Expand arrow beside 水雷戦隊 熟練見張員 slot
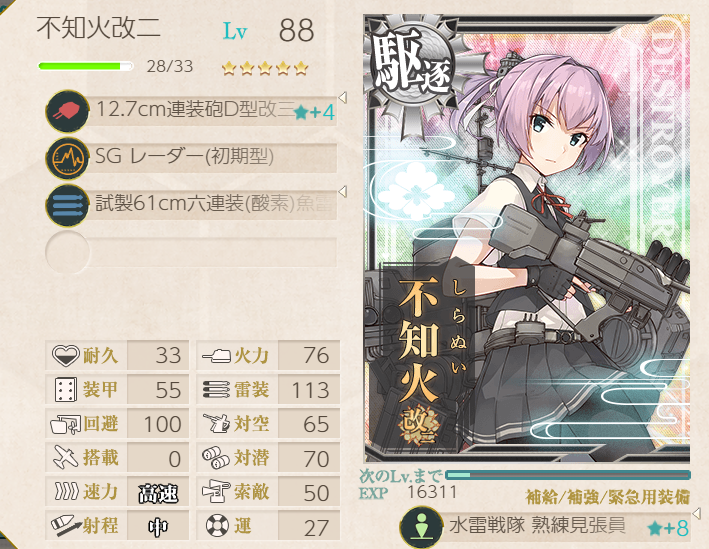The image size is (709, 549). 696,513
